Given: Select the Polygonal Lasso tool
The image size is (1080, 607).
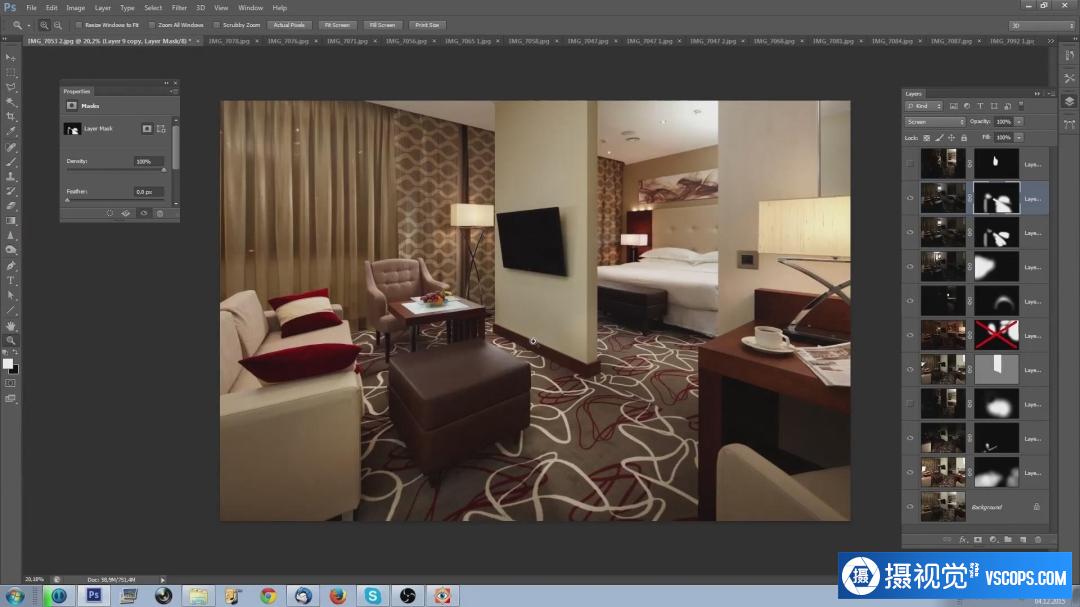Looking at the screenshot, I should [x=10, y=88].
